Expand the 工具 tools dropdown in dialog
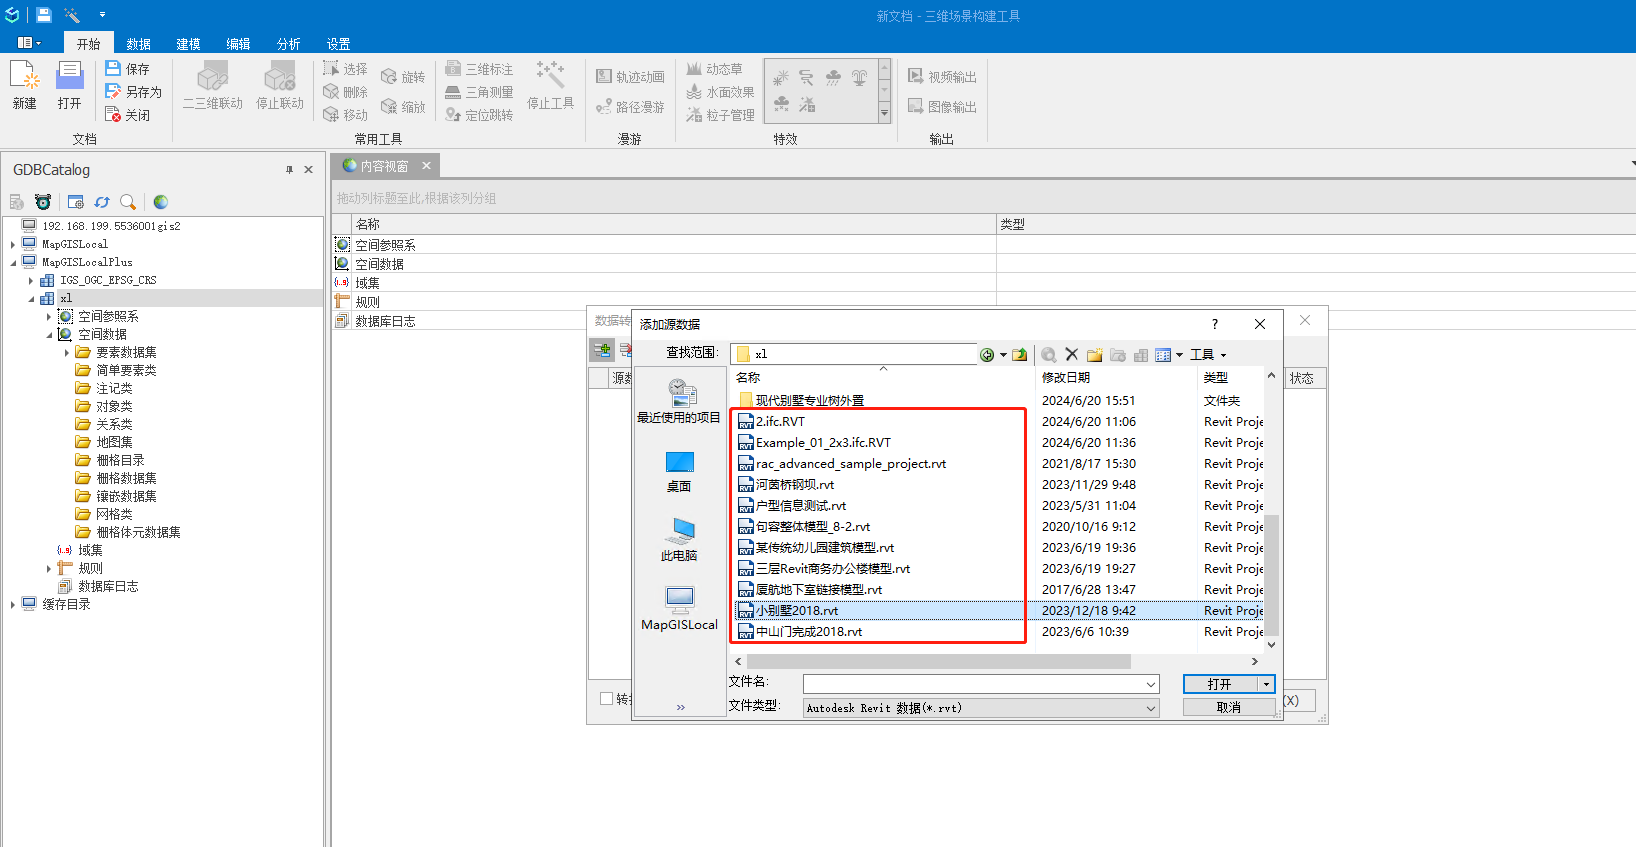Screen dimensions: 1636x847 coord(1208,355)
